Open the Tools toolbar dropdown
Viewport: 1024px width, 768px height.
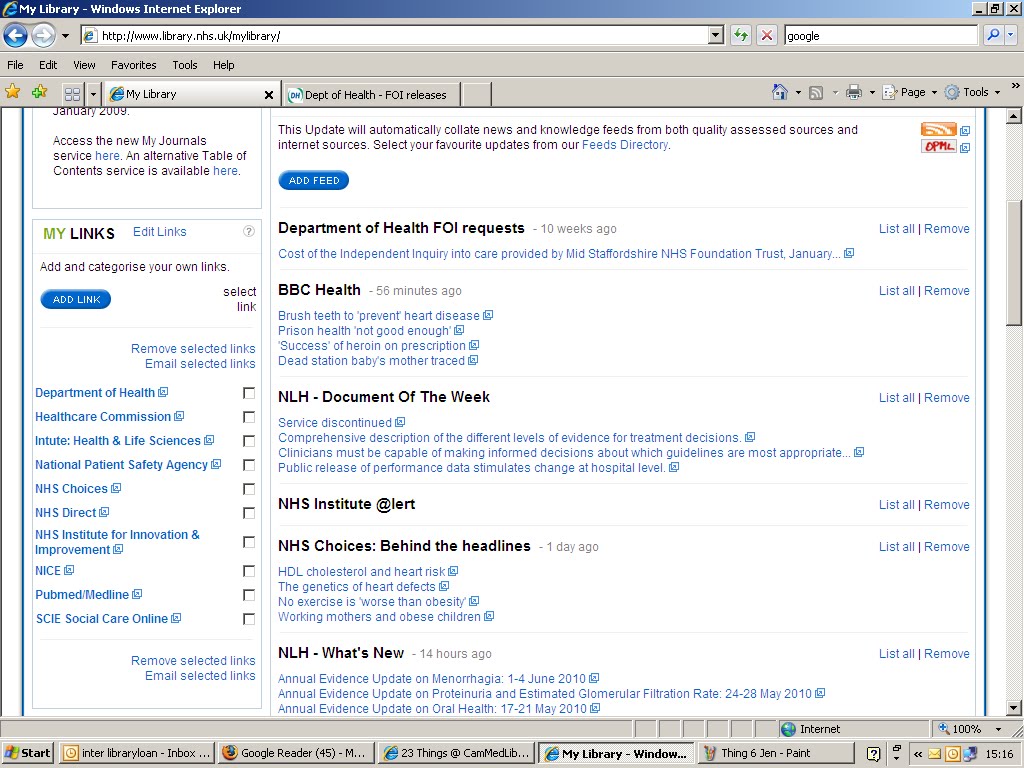click(974, 92)
